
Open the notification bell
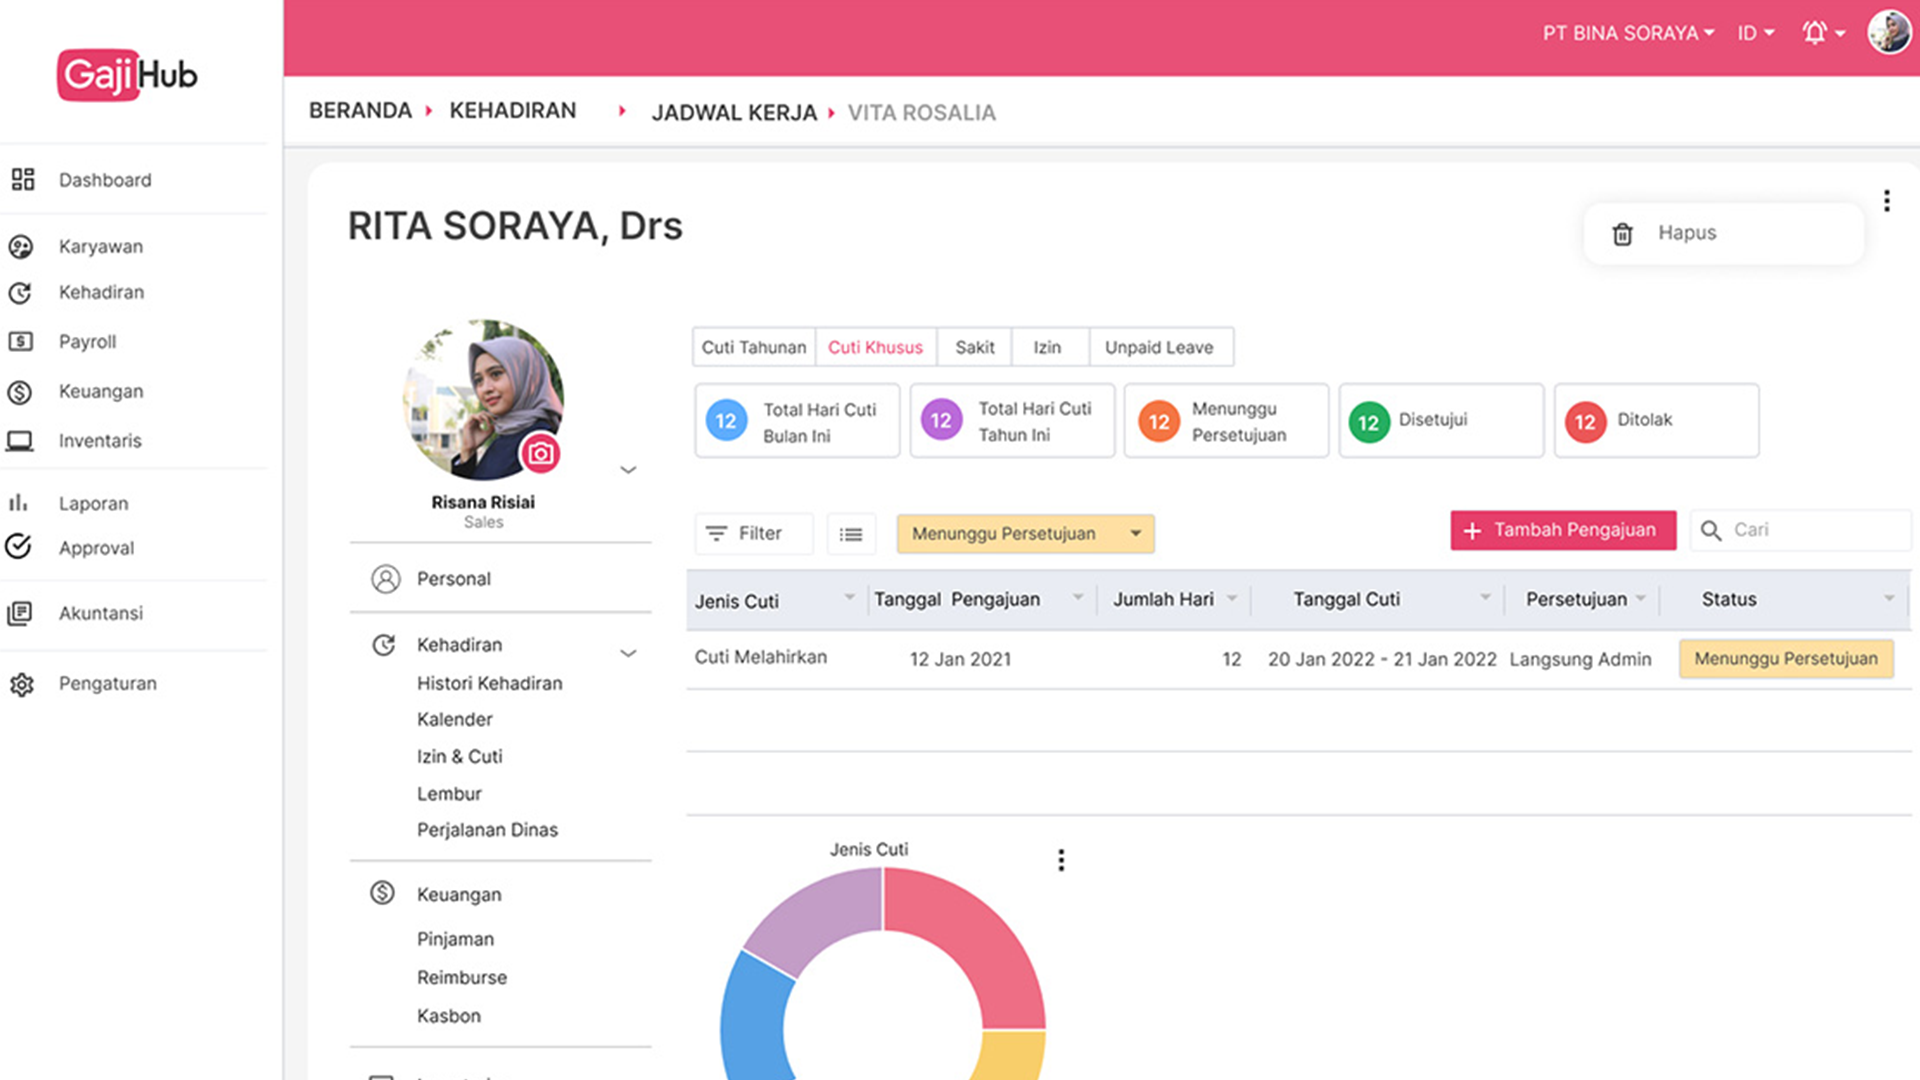click(1815, 33)
